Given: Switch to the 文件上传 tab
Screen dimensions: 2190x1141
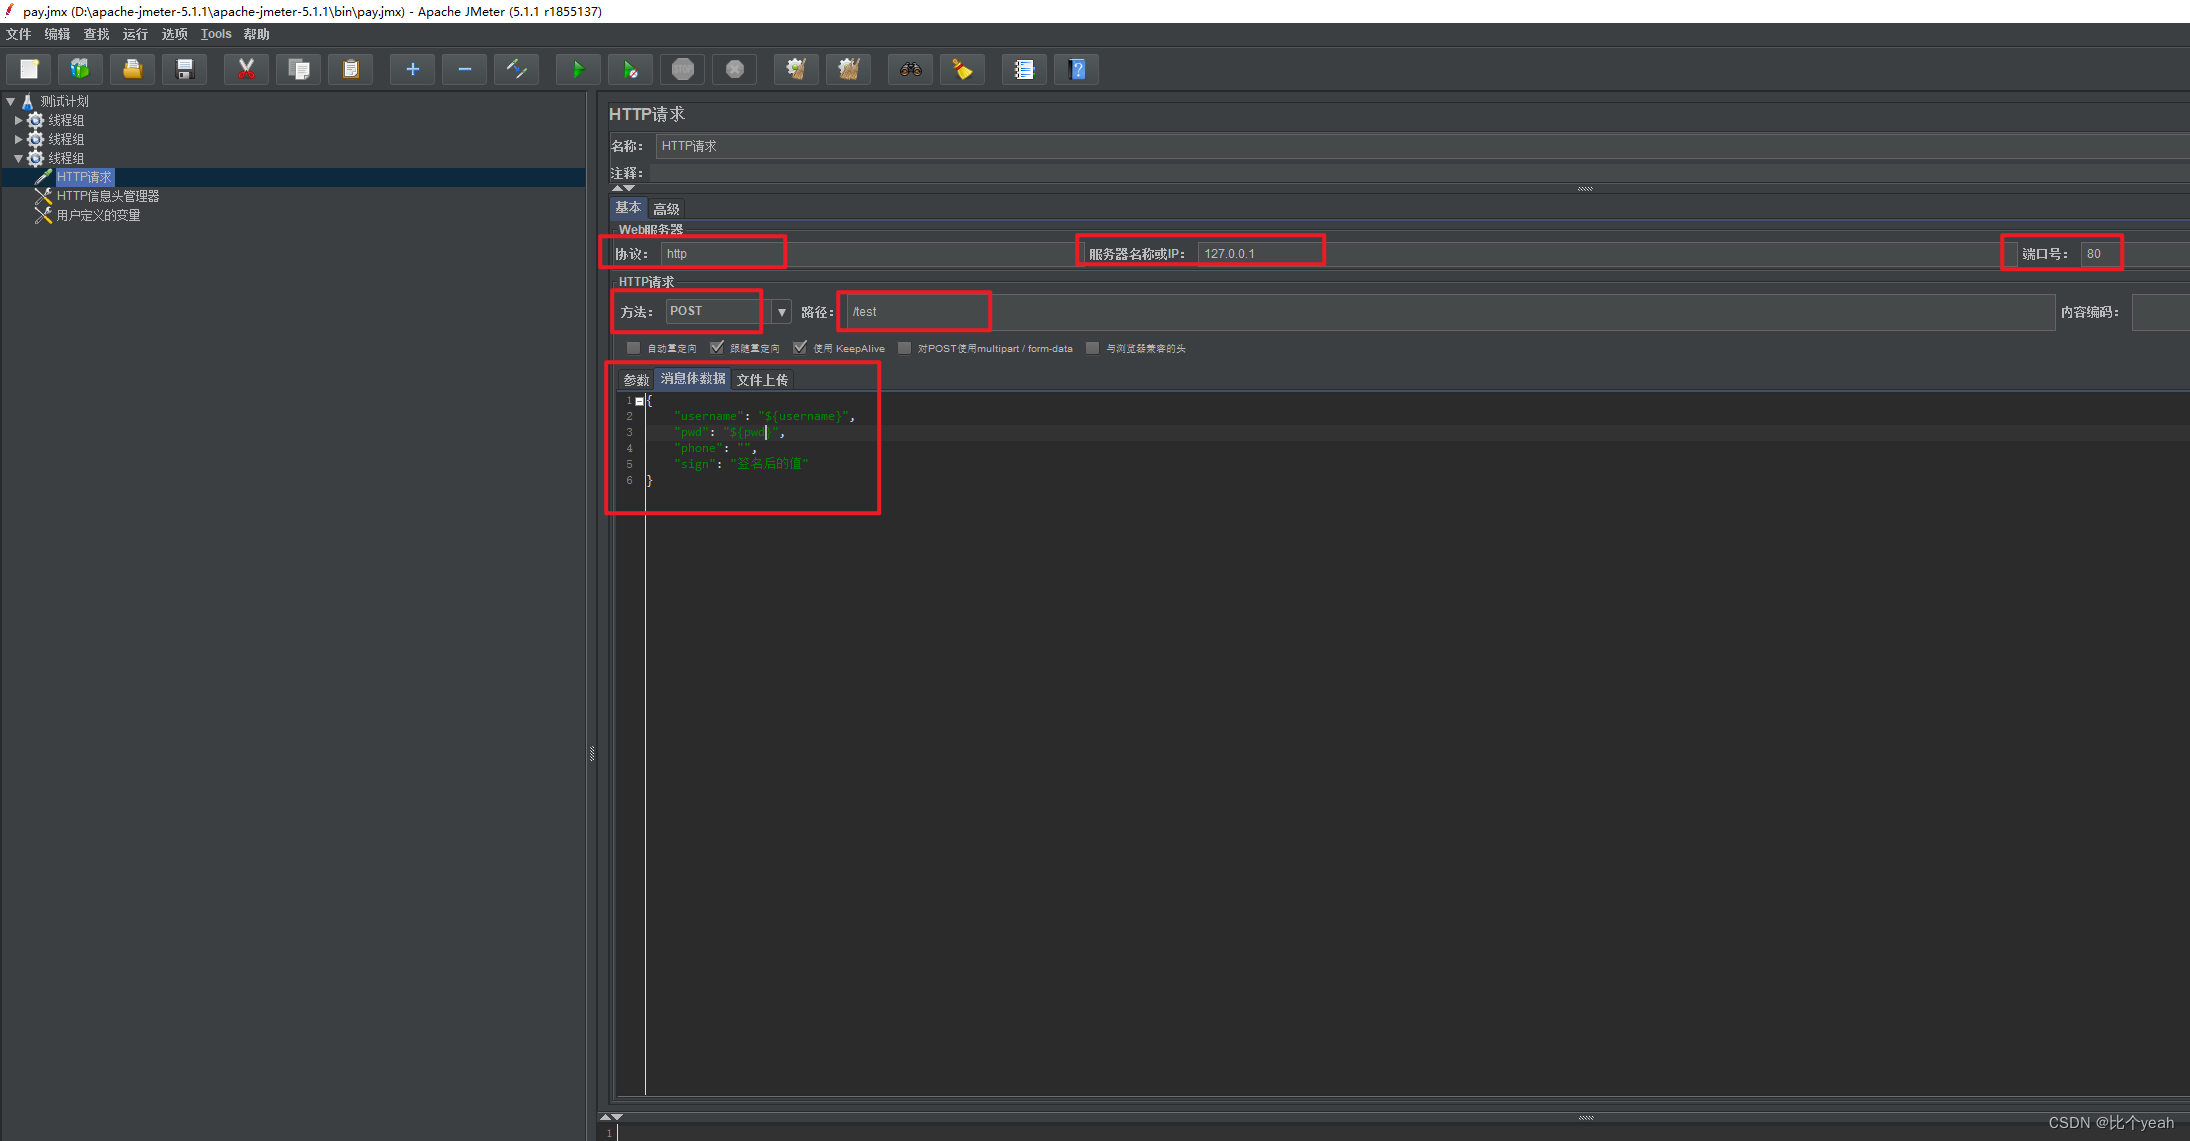Looking at the screenshot, I should [x=762, y=380].
